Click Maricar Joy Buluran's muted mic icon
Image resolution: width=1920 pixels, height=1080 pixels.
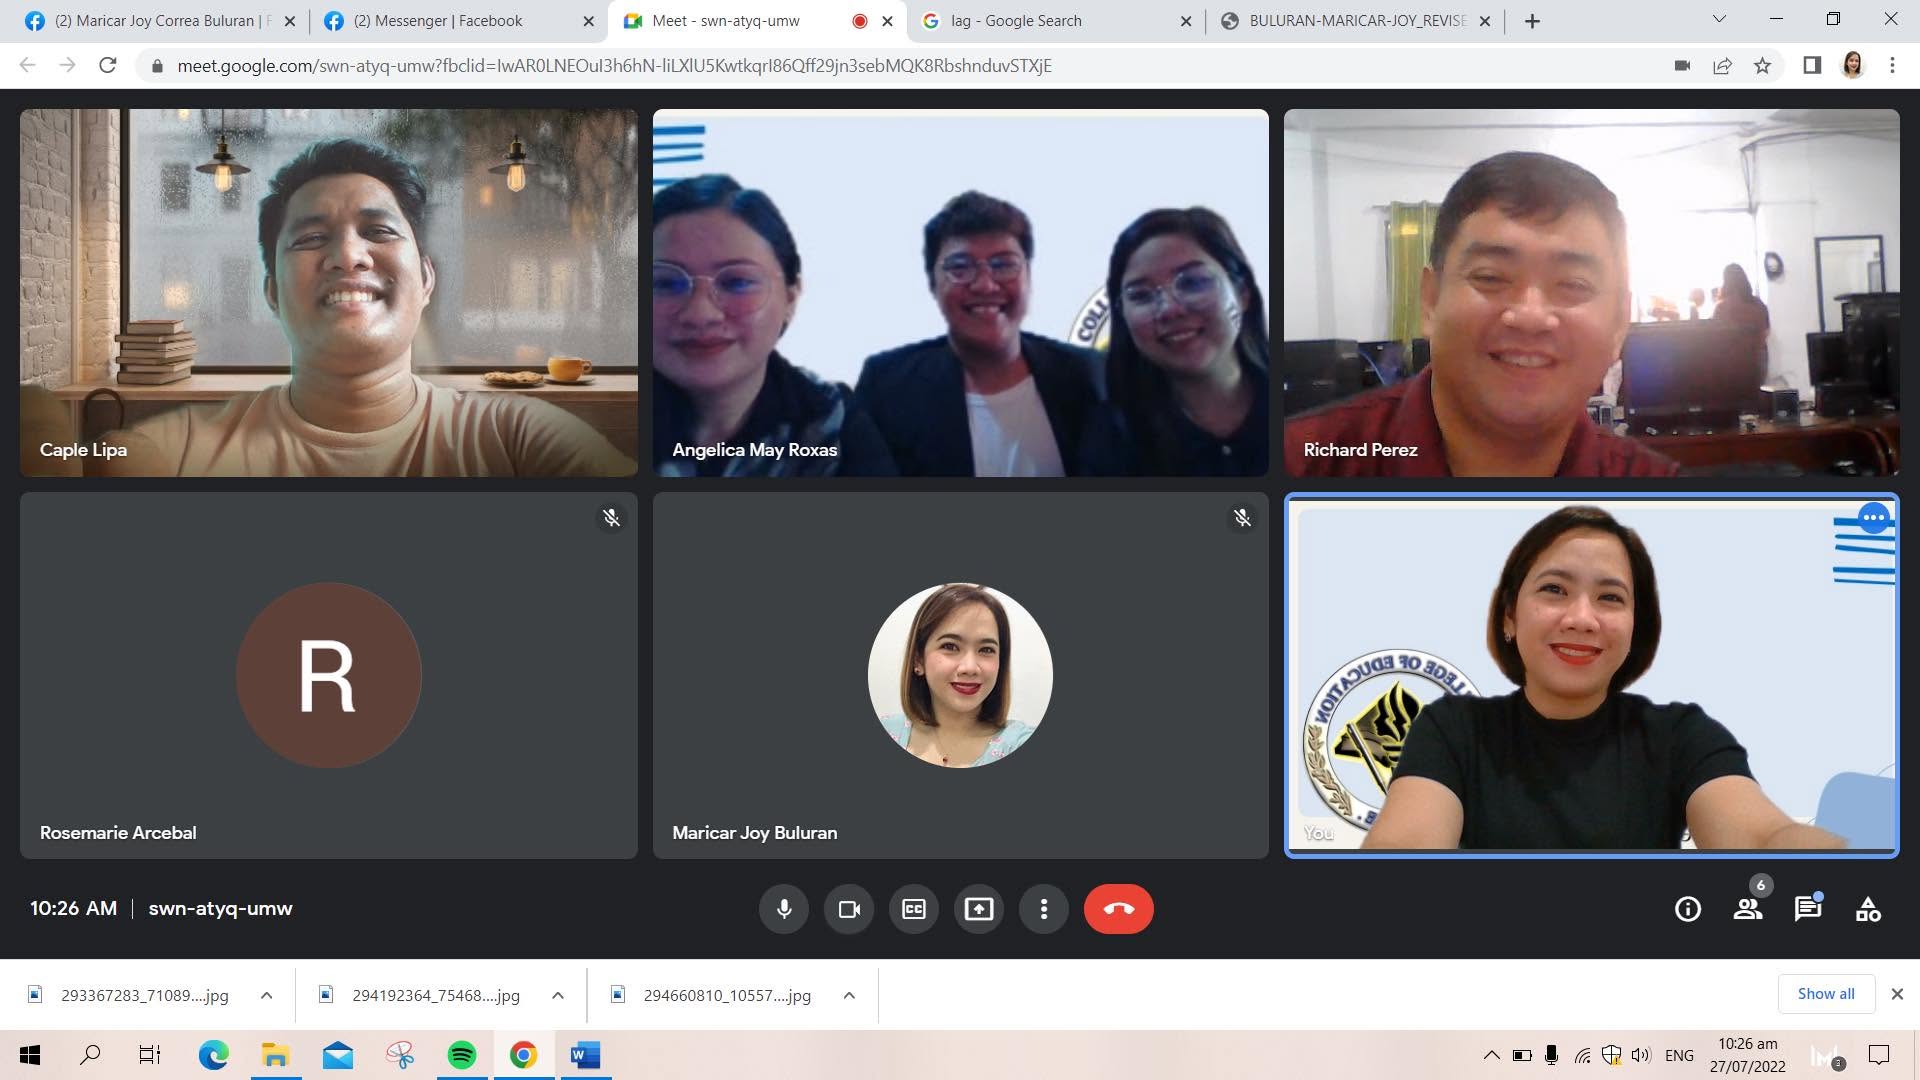pos(1242,518)
